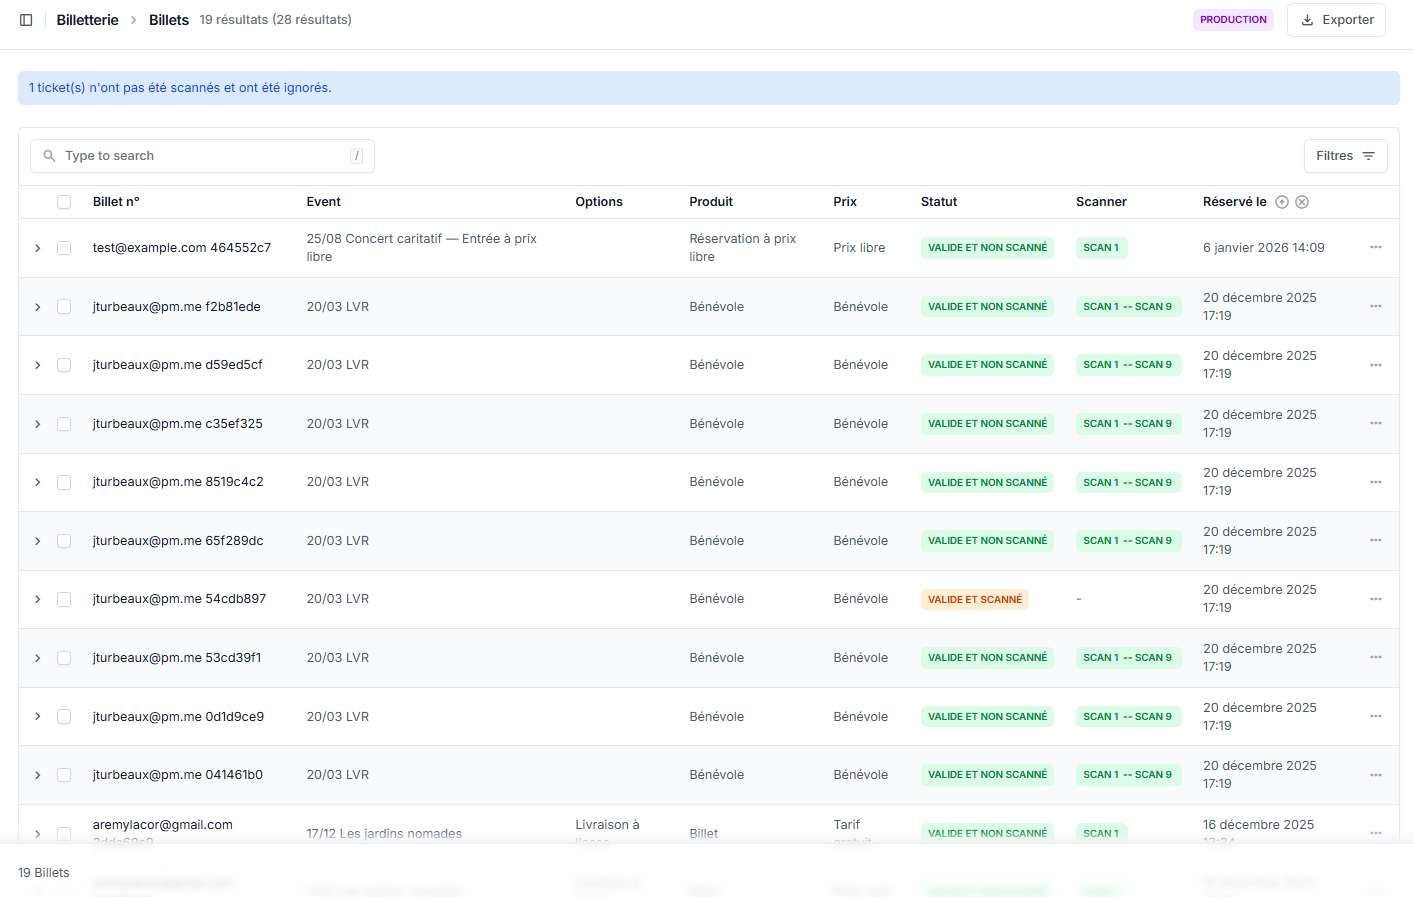Tick the select-all checkbox in the table header
Screen dimensions: 1413x897
coord(64,202)
